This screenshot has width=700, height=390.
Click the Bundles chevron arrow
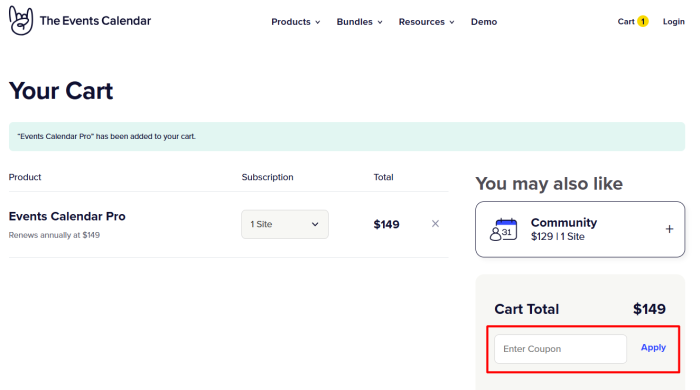click(380, 22)
